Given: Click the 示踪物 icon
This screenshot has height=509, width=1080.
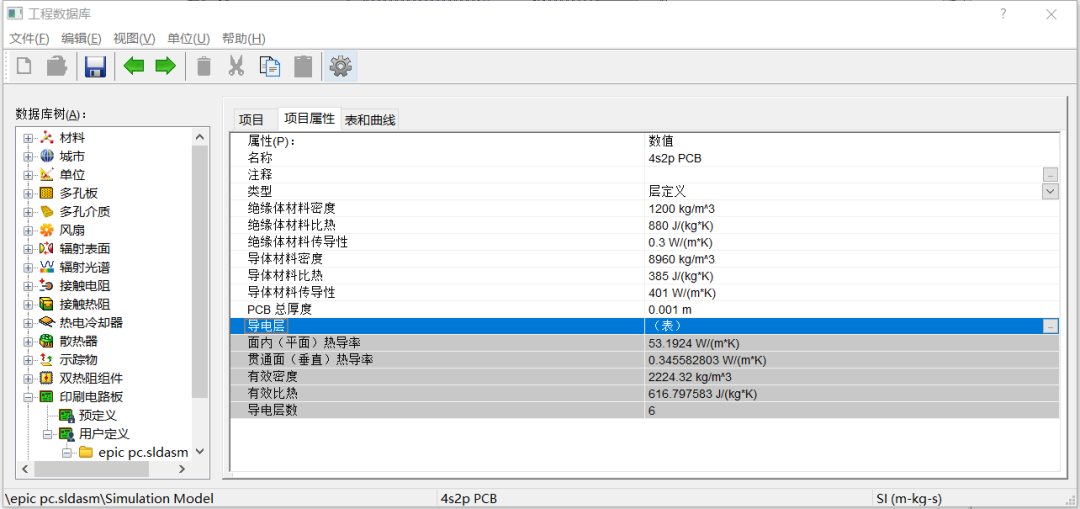Looking at the screenshot, I should tap(47, 360).
